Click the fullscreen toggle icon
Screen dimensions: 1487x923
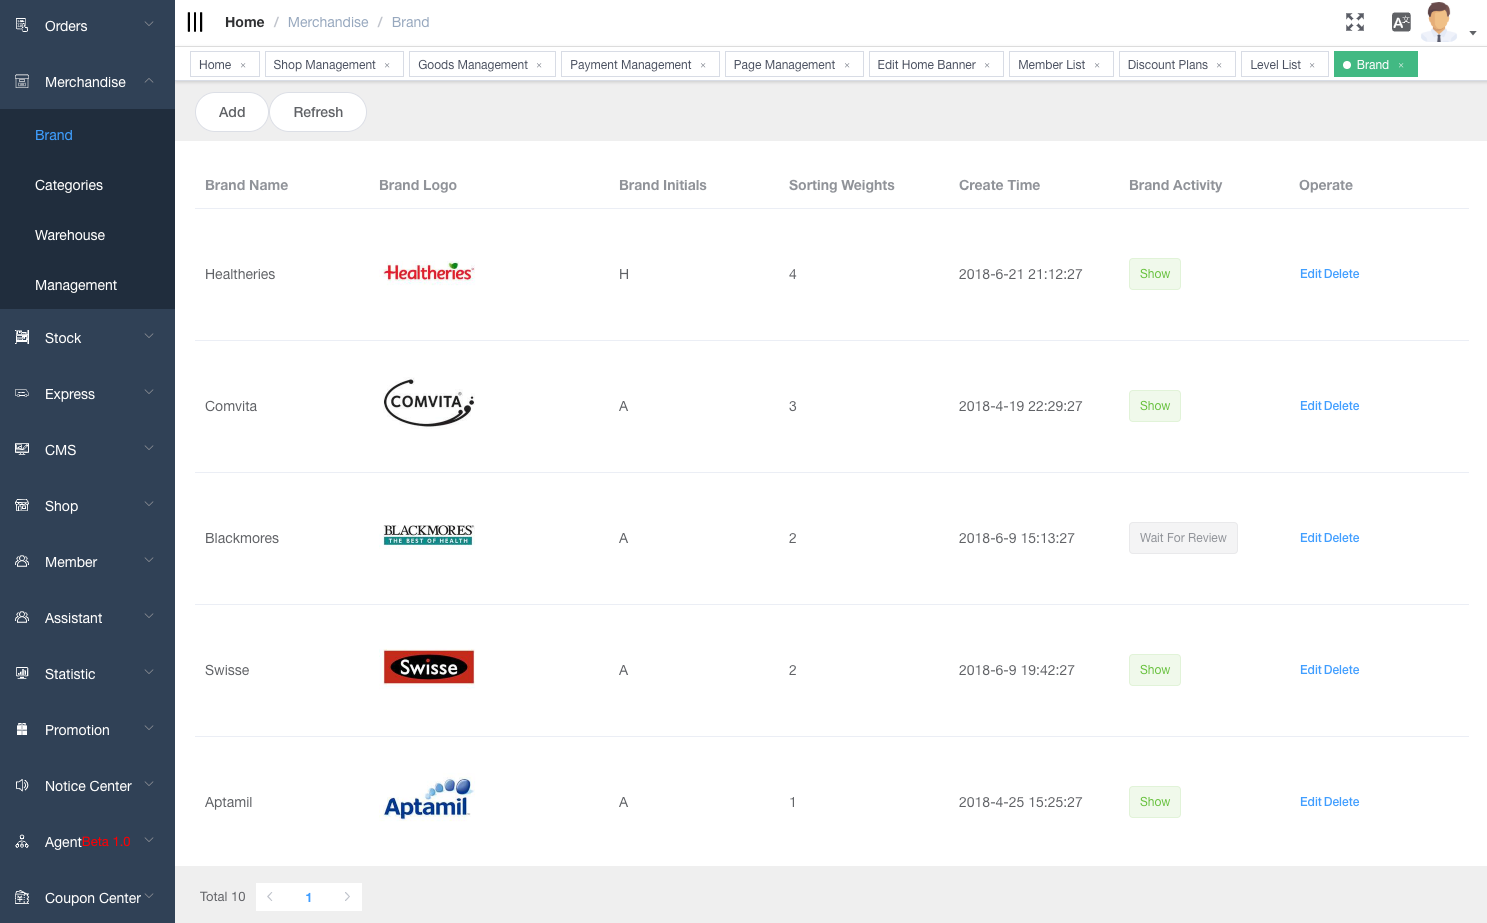[x=1354, y=22]
